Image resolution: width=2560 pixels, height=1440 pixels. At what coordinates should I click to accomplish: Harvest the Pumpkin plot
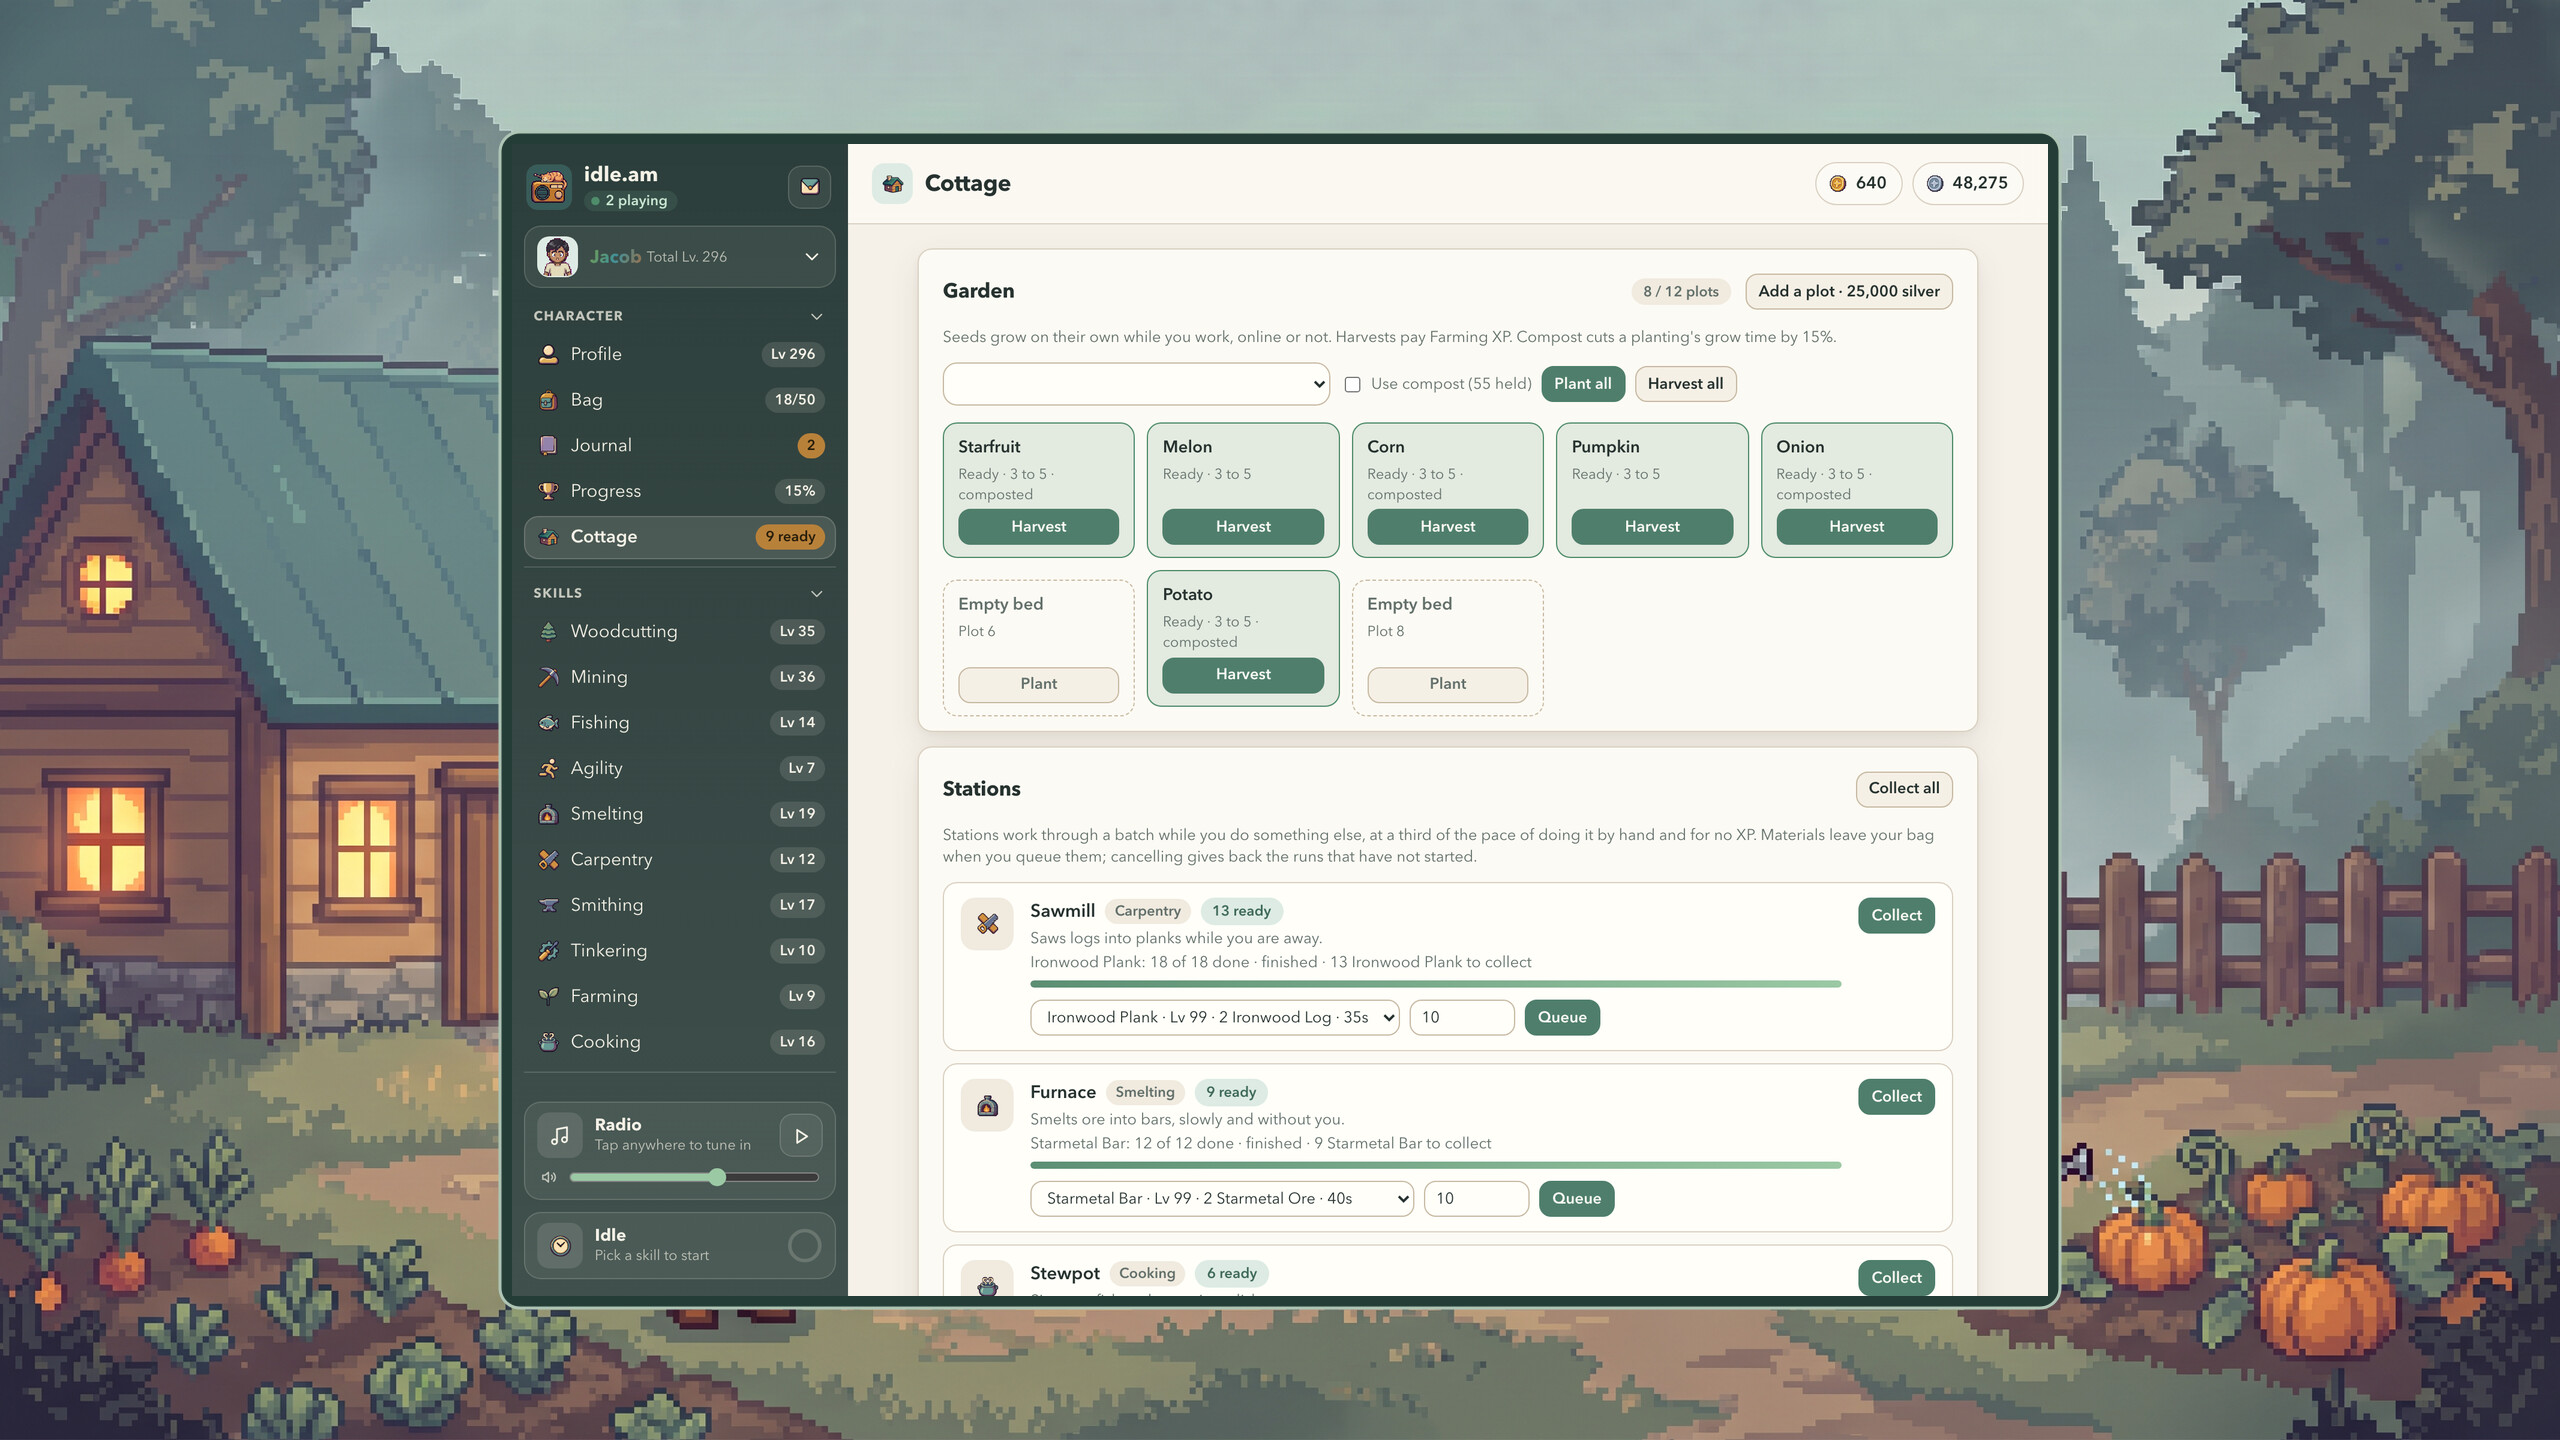[x=1652, y=526]
